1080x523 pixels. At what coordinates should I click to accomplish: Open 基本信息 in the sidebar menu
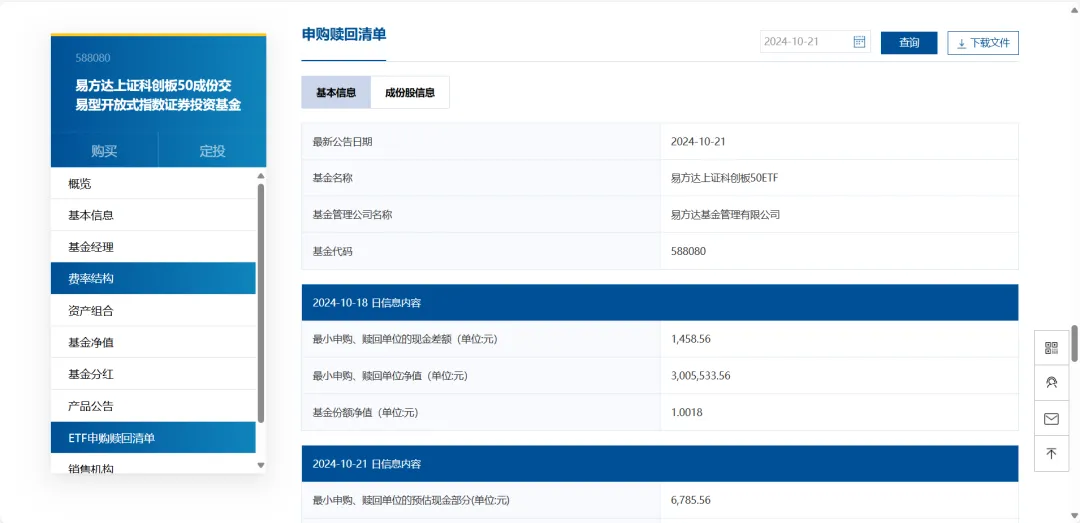(x=153, y=215)
